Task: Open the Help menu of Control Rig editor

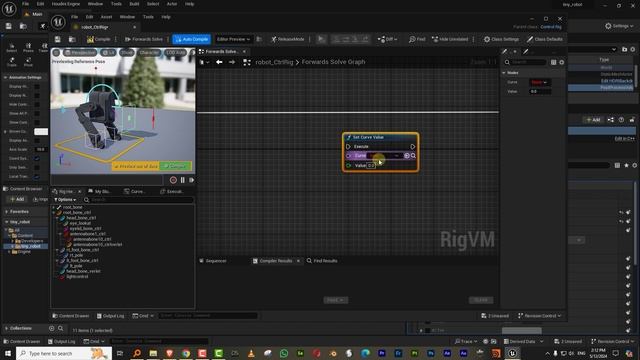Action: coord(166,17)
